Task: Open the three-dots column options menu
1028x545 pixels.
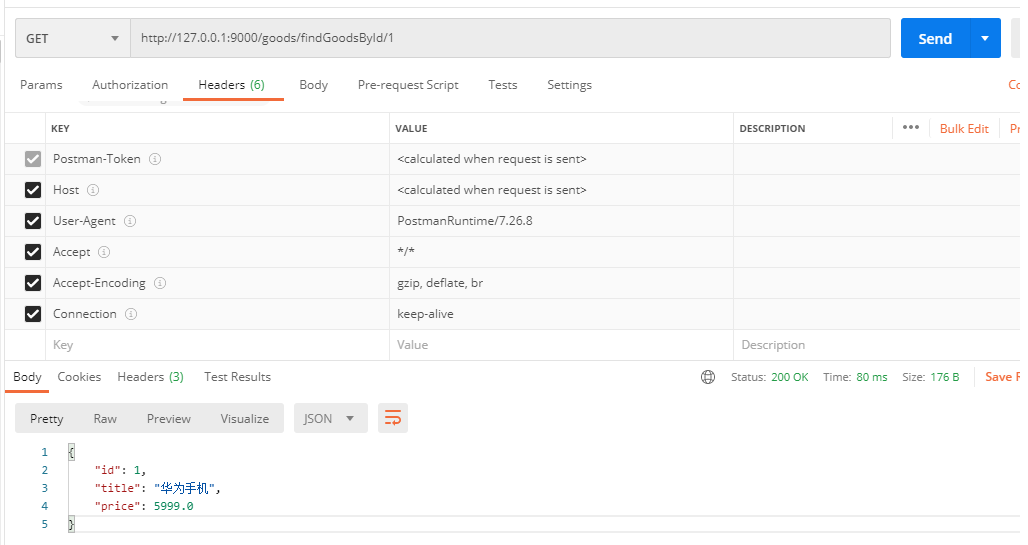Action: click(x=911, y=127)
